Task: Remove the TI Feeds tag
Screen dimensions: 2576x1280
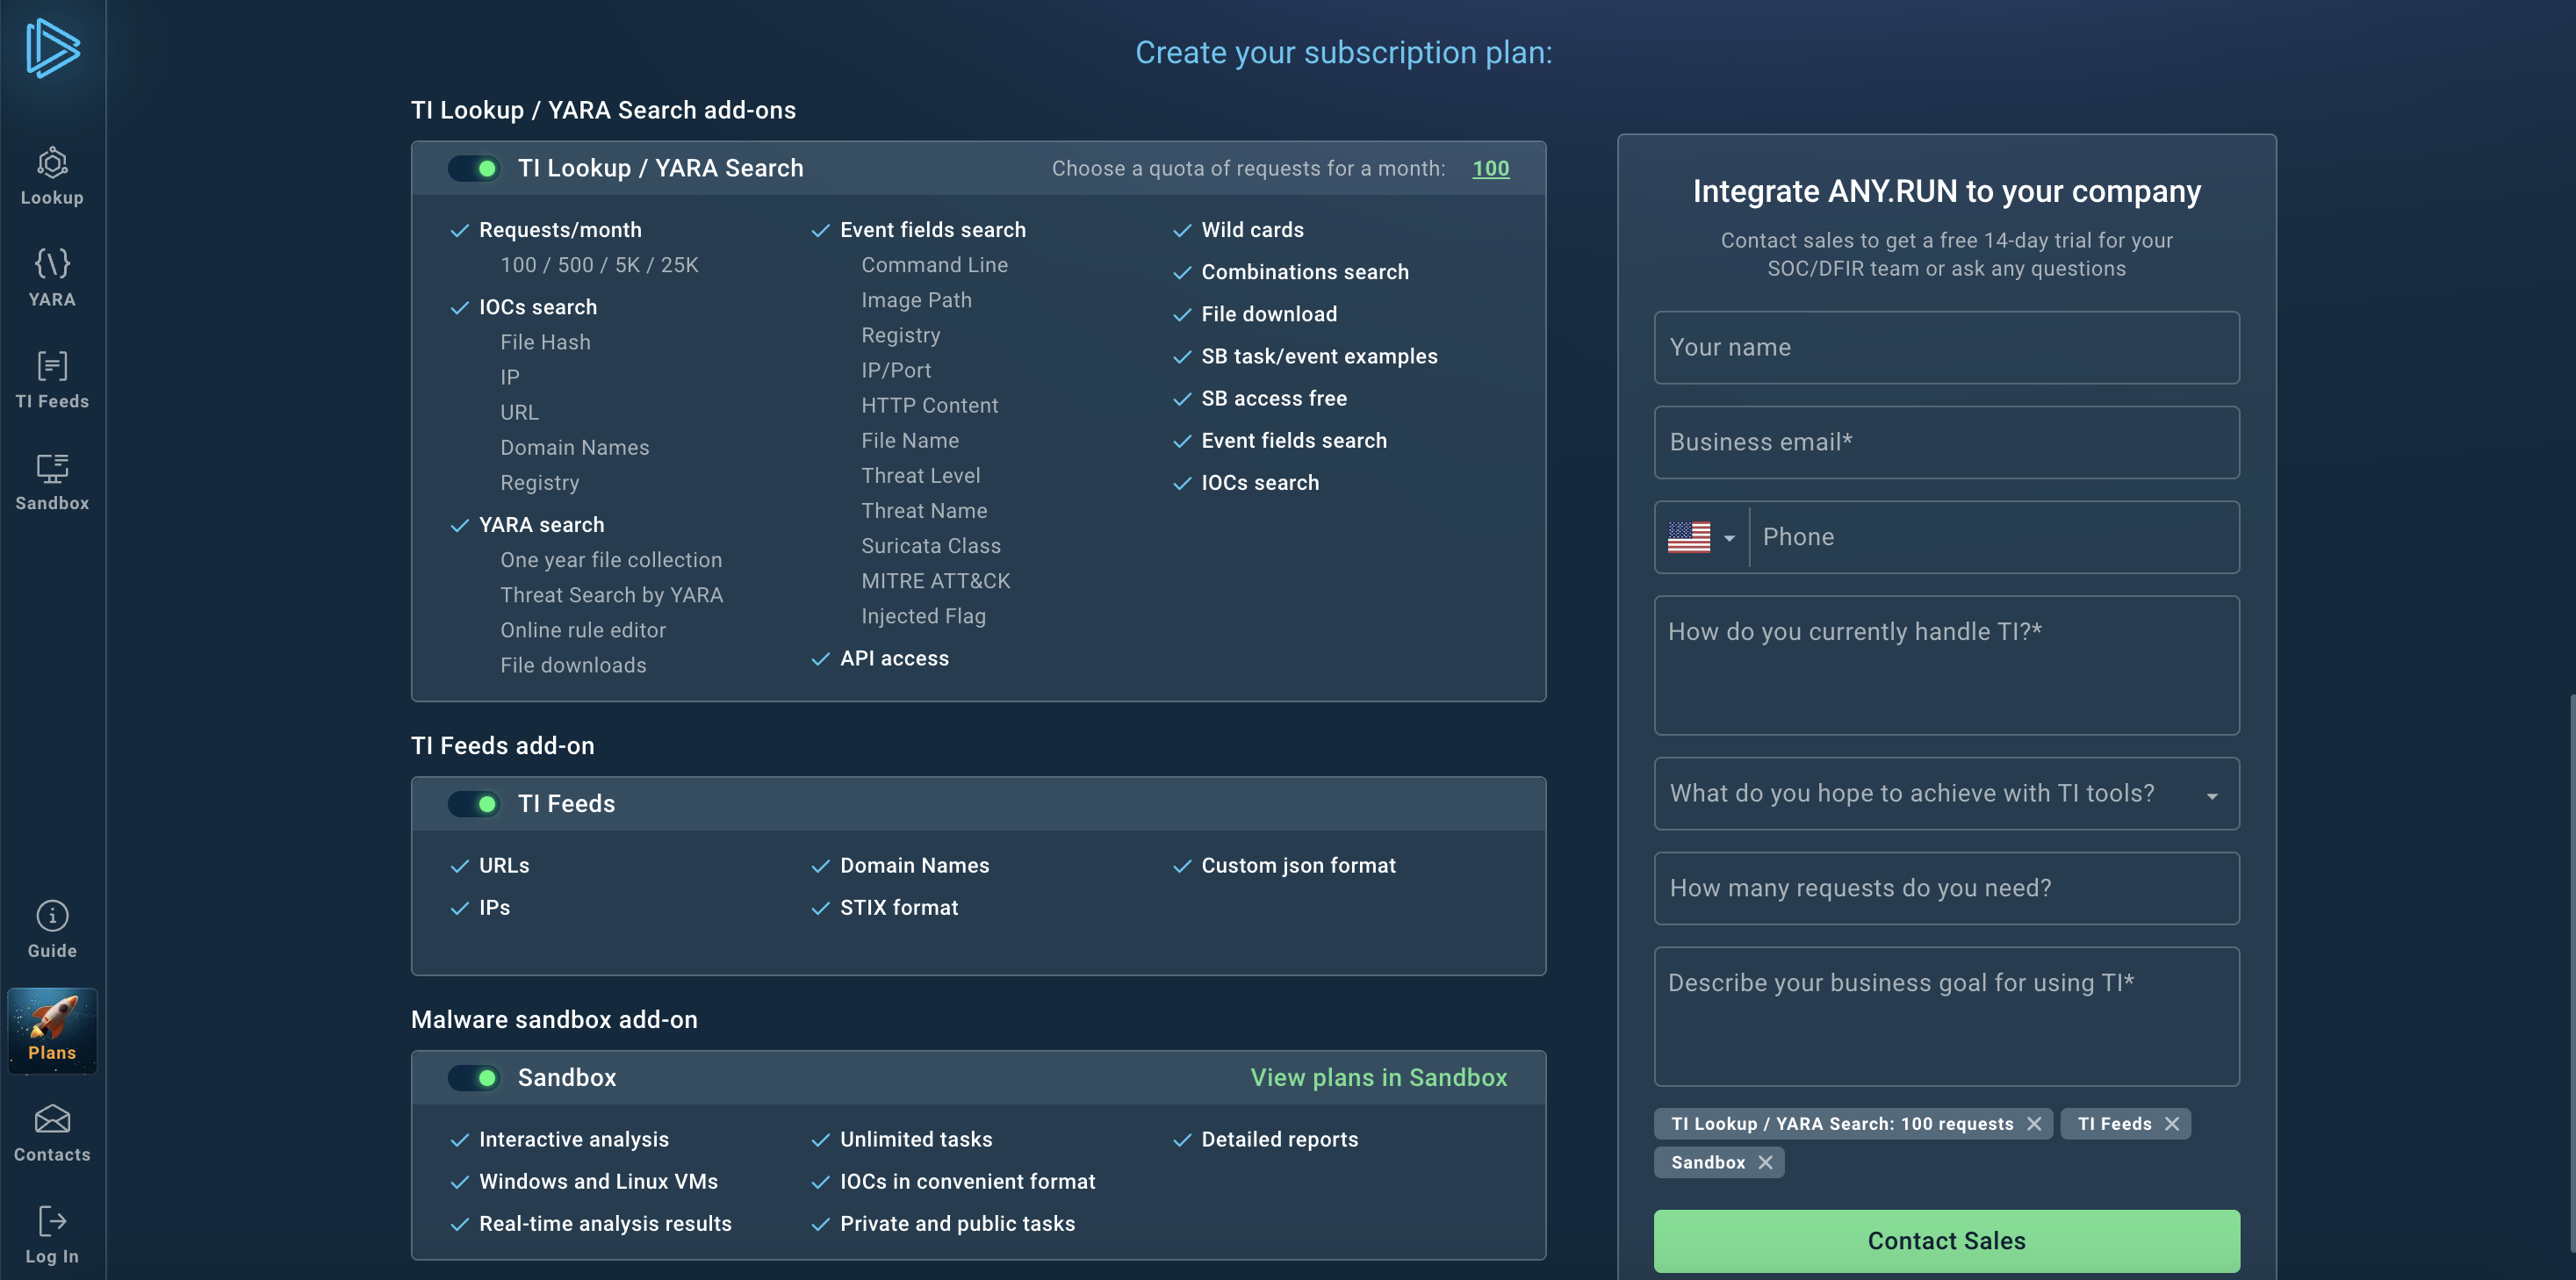Action: [2172, 1123]
